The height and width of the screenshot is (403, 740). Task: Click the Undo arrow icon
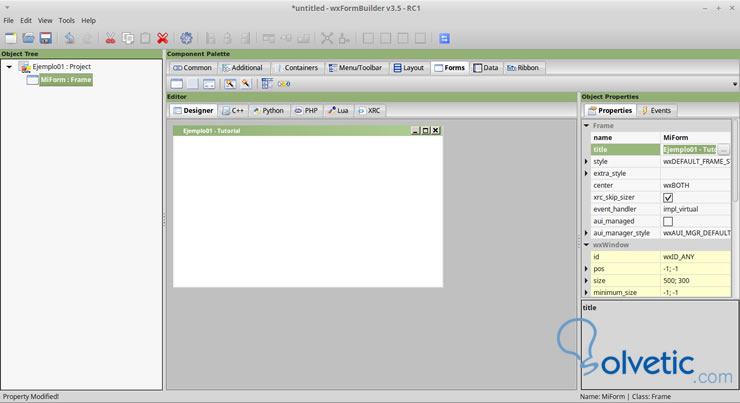pos(69,38)
